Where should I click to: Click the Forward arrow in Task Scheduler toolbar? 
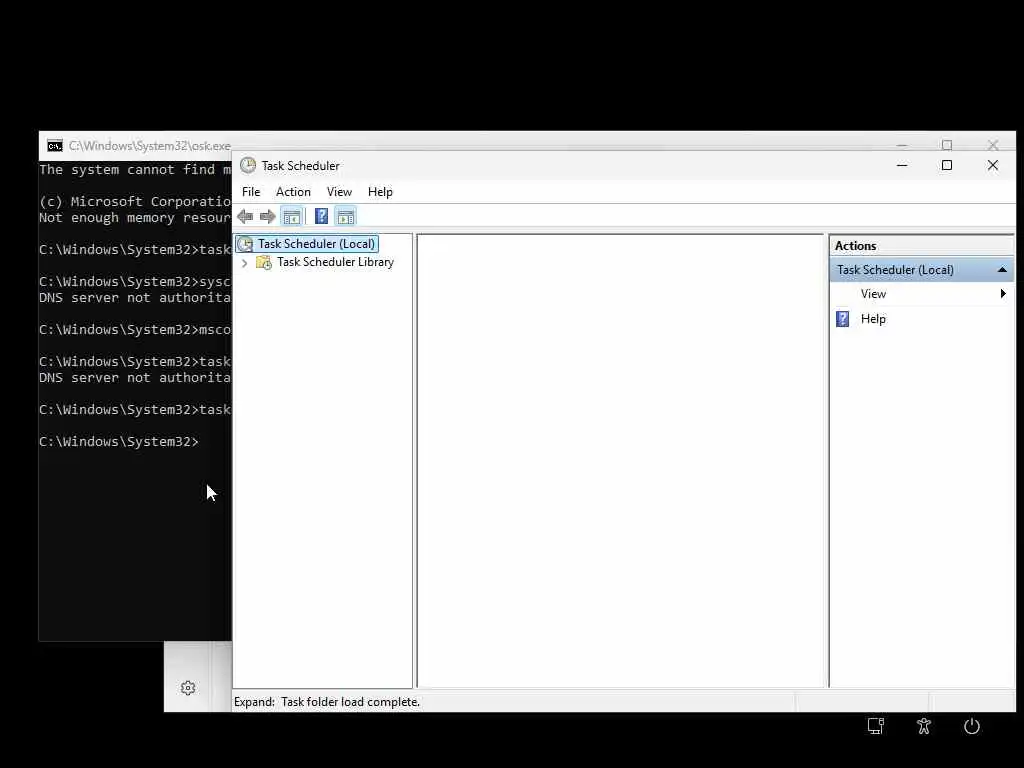point(267,217)
